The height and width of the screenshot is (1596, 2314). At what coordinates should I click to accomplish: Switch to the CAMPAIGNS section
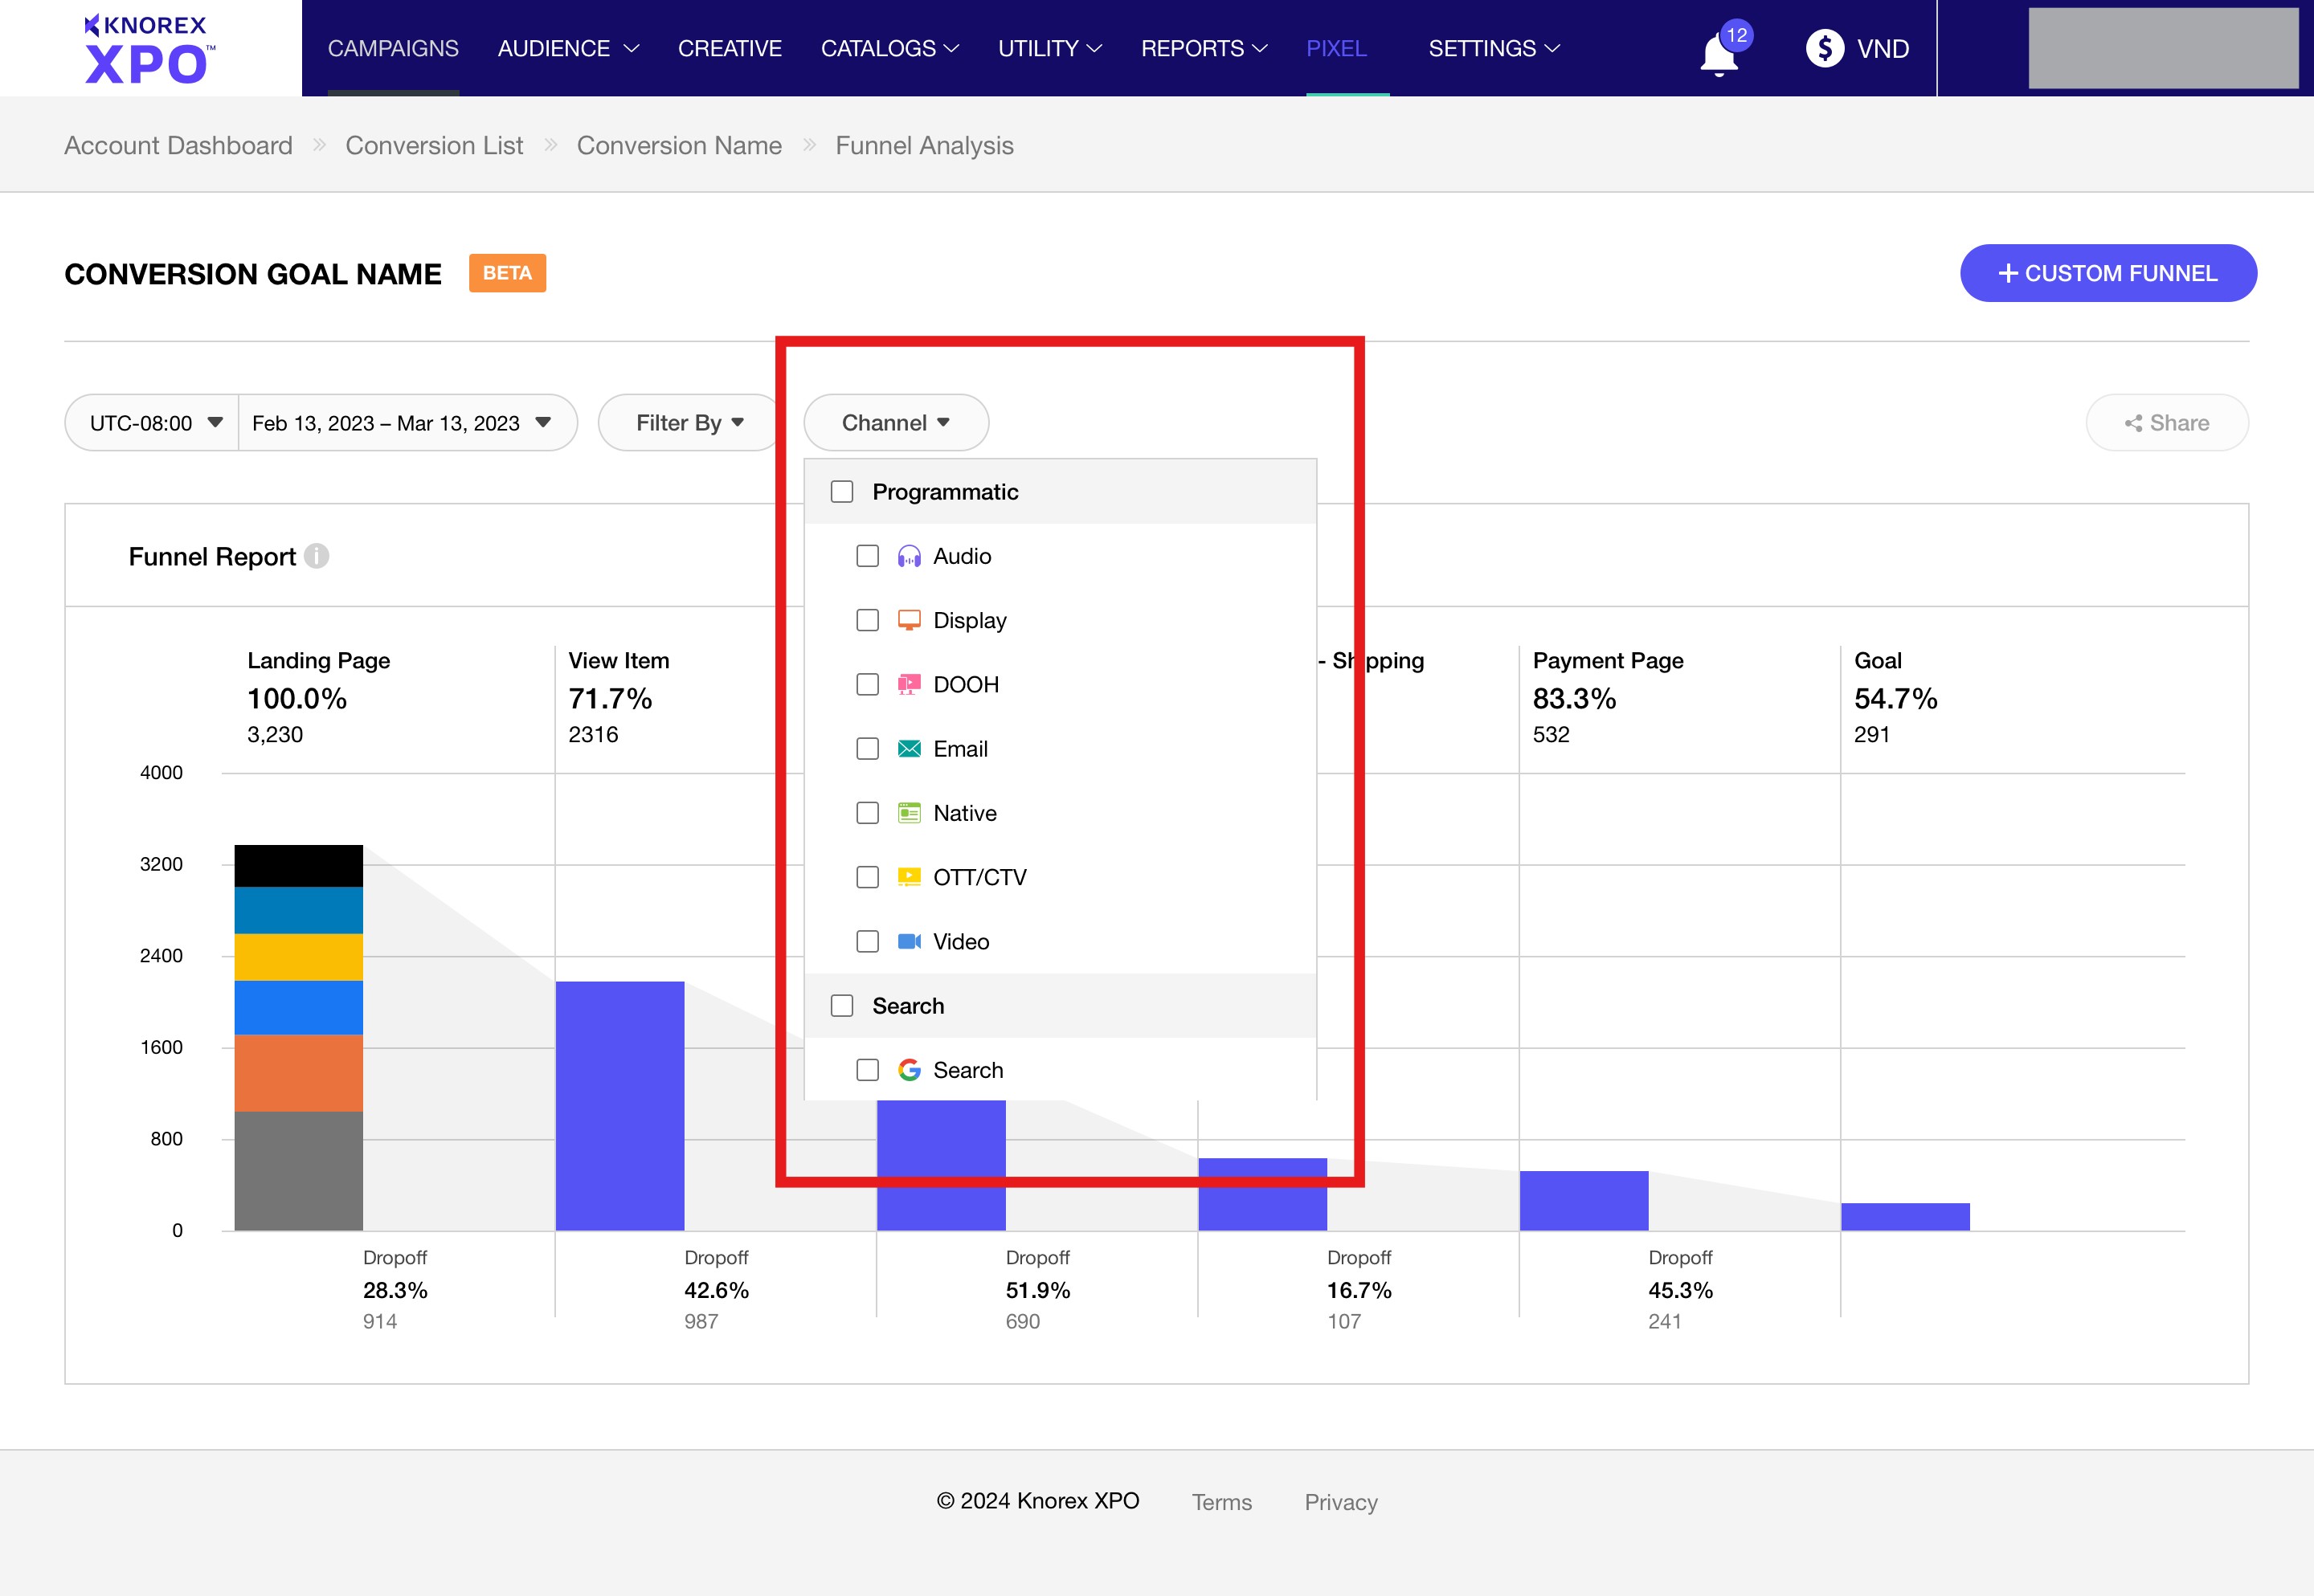(x=393, y=48)
